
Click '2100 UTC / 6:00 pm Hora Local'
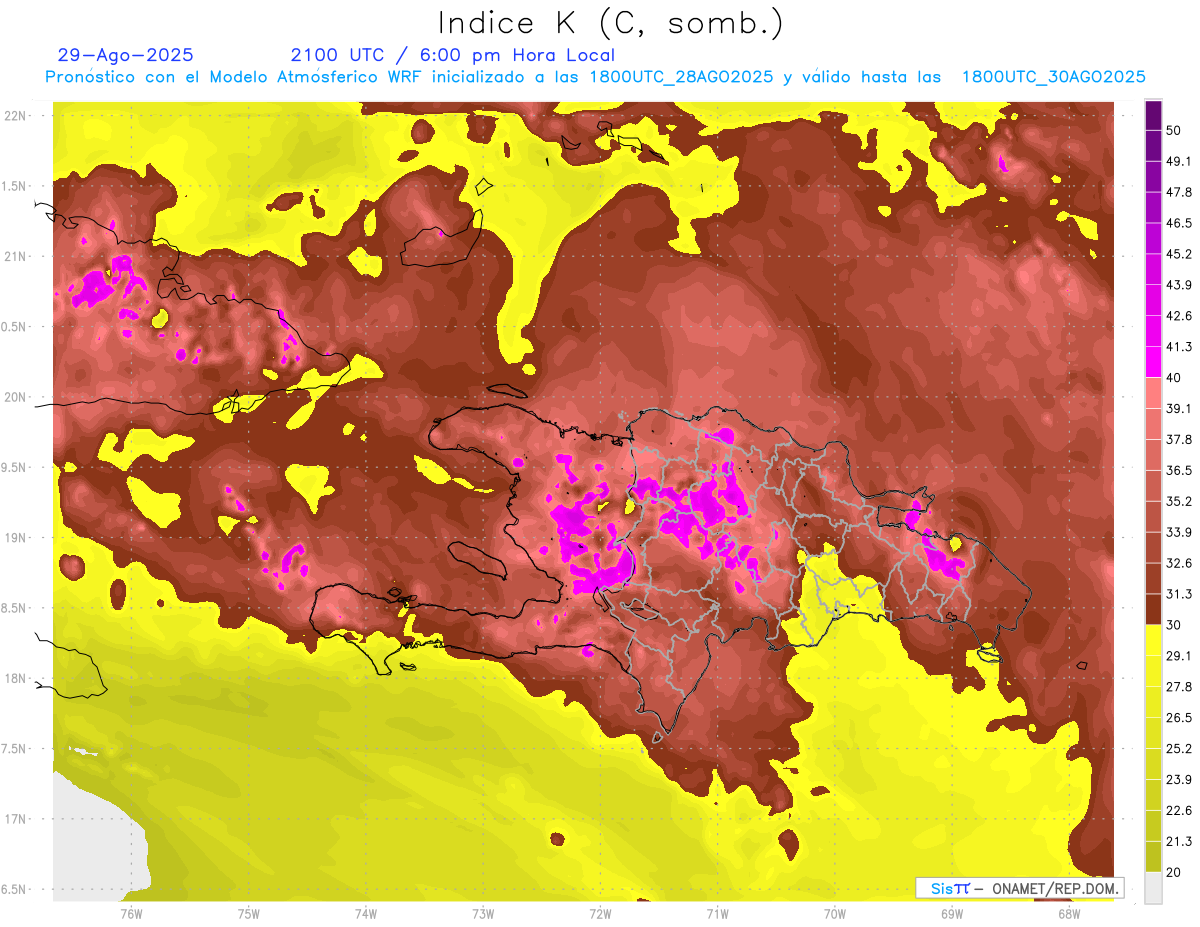click(453, 55)
